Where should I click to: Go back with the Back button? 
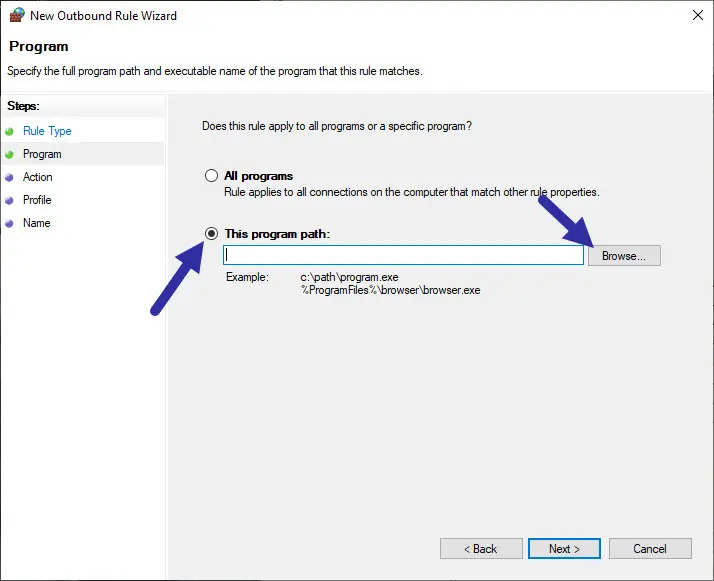click(481, 548)
